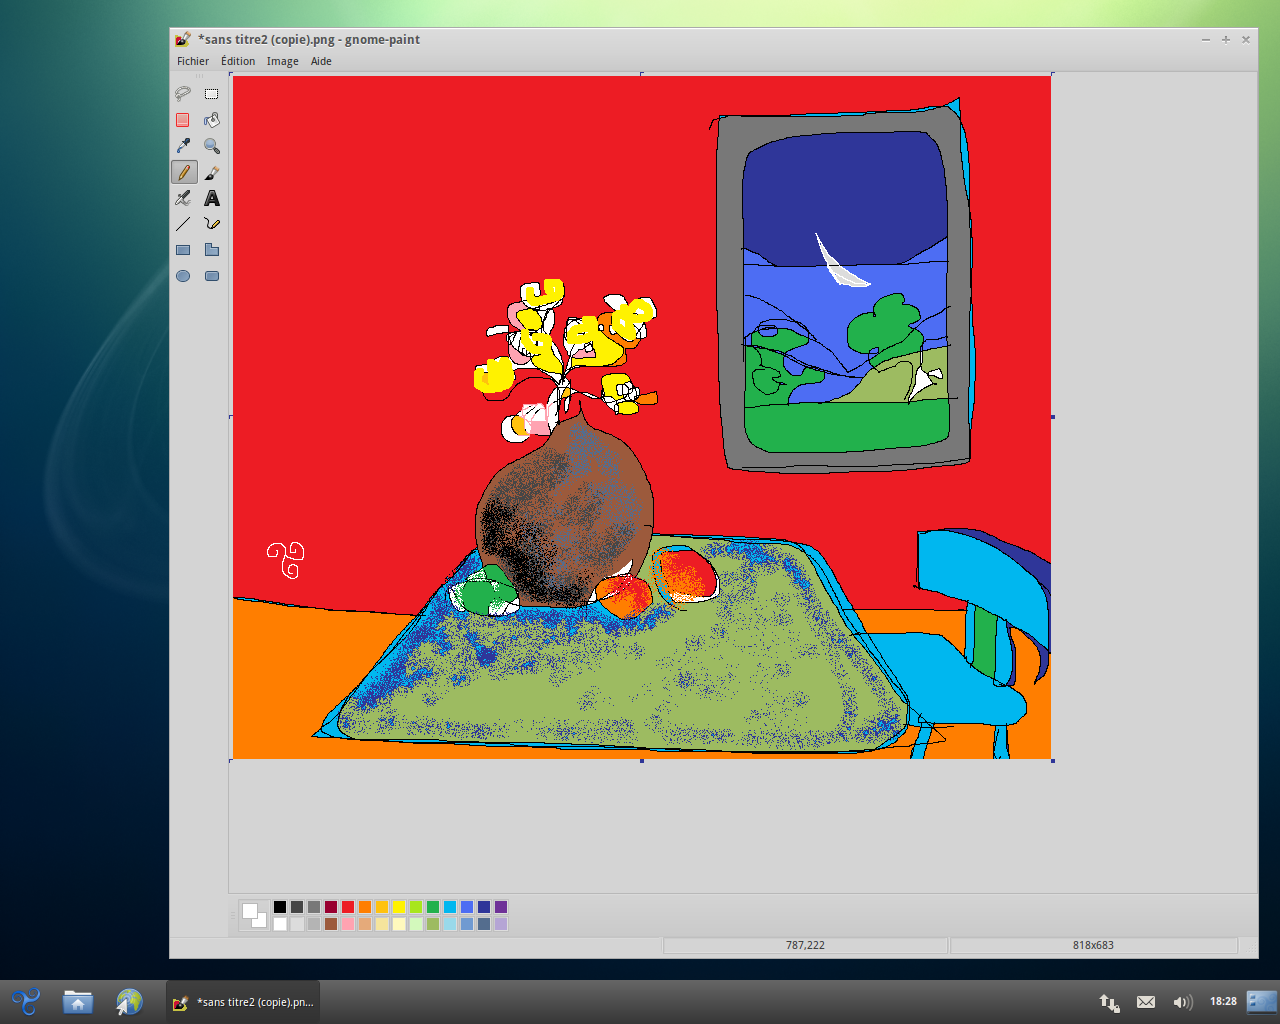Viewport: 1280px width, 1024px height.
Task: Launch the web browser from taskbar
Action: pyautogui.click(x=129, y=1001)
